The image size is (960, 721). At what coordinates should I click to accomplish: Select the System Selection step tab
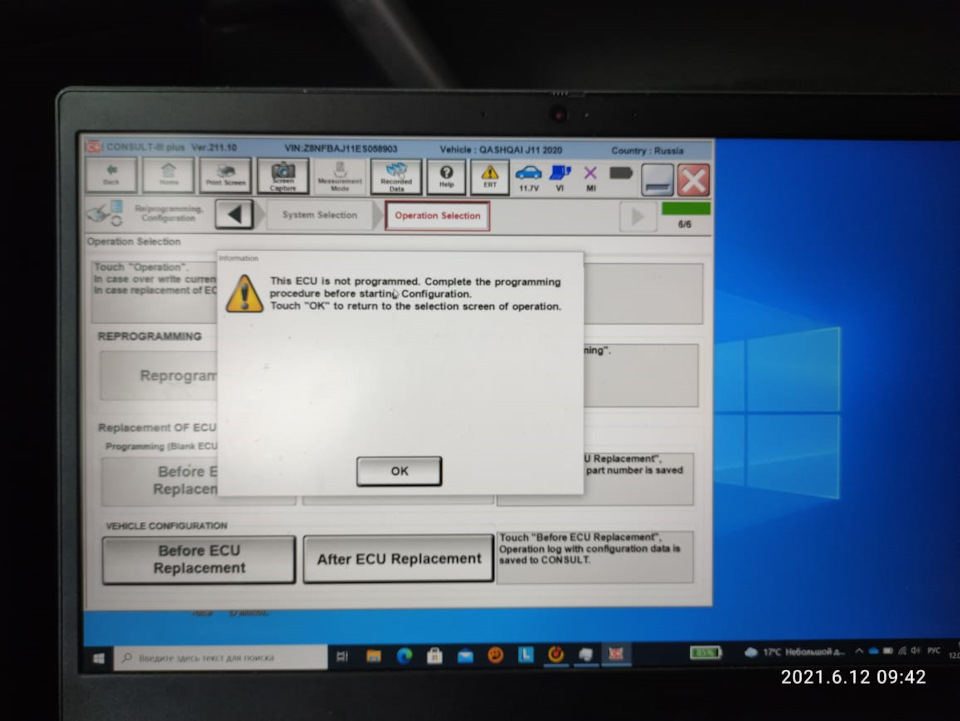click(320, 215)
